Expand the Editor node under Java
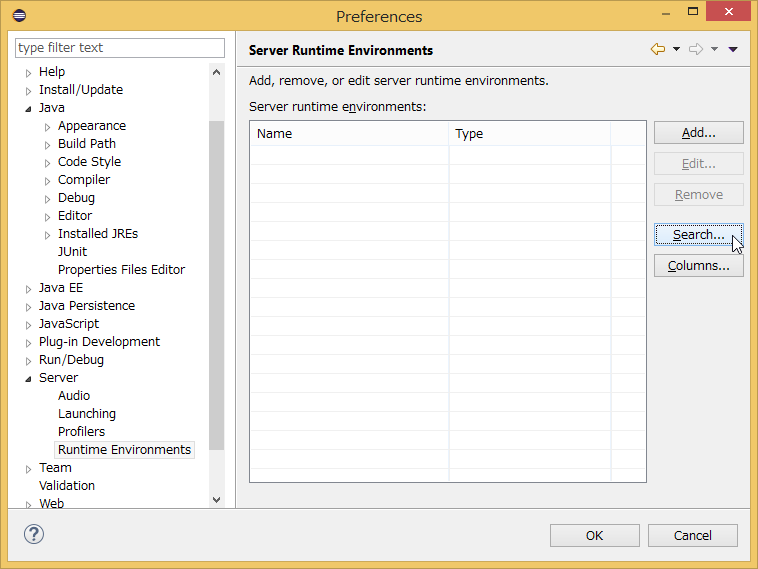Viewport: 758px width, 569px height. (47, 217)
